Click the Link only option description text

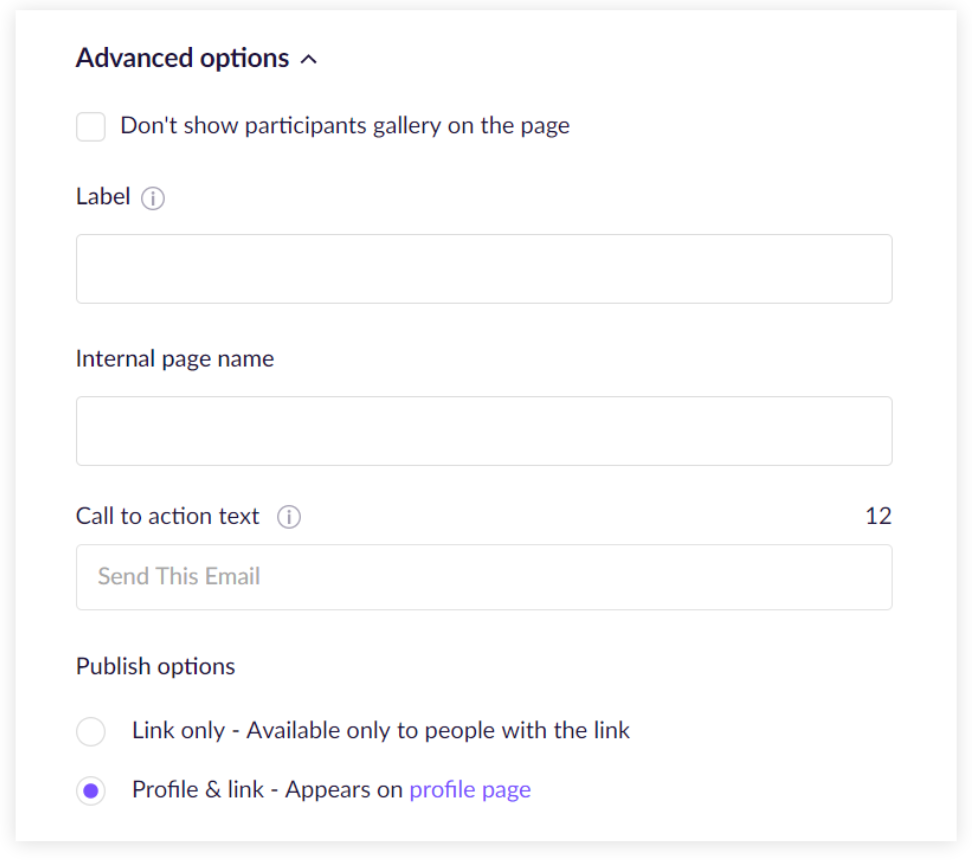click(381, 731)
